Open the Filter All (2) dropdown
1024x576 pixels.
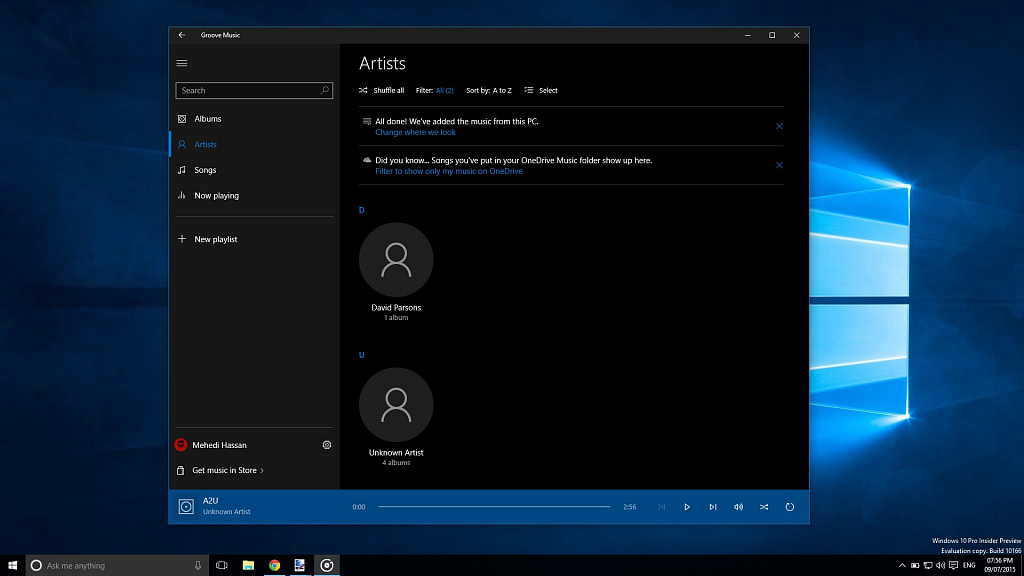434,90
